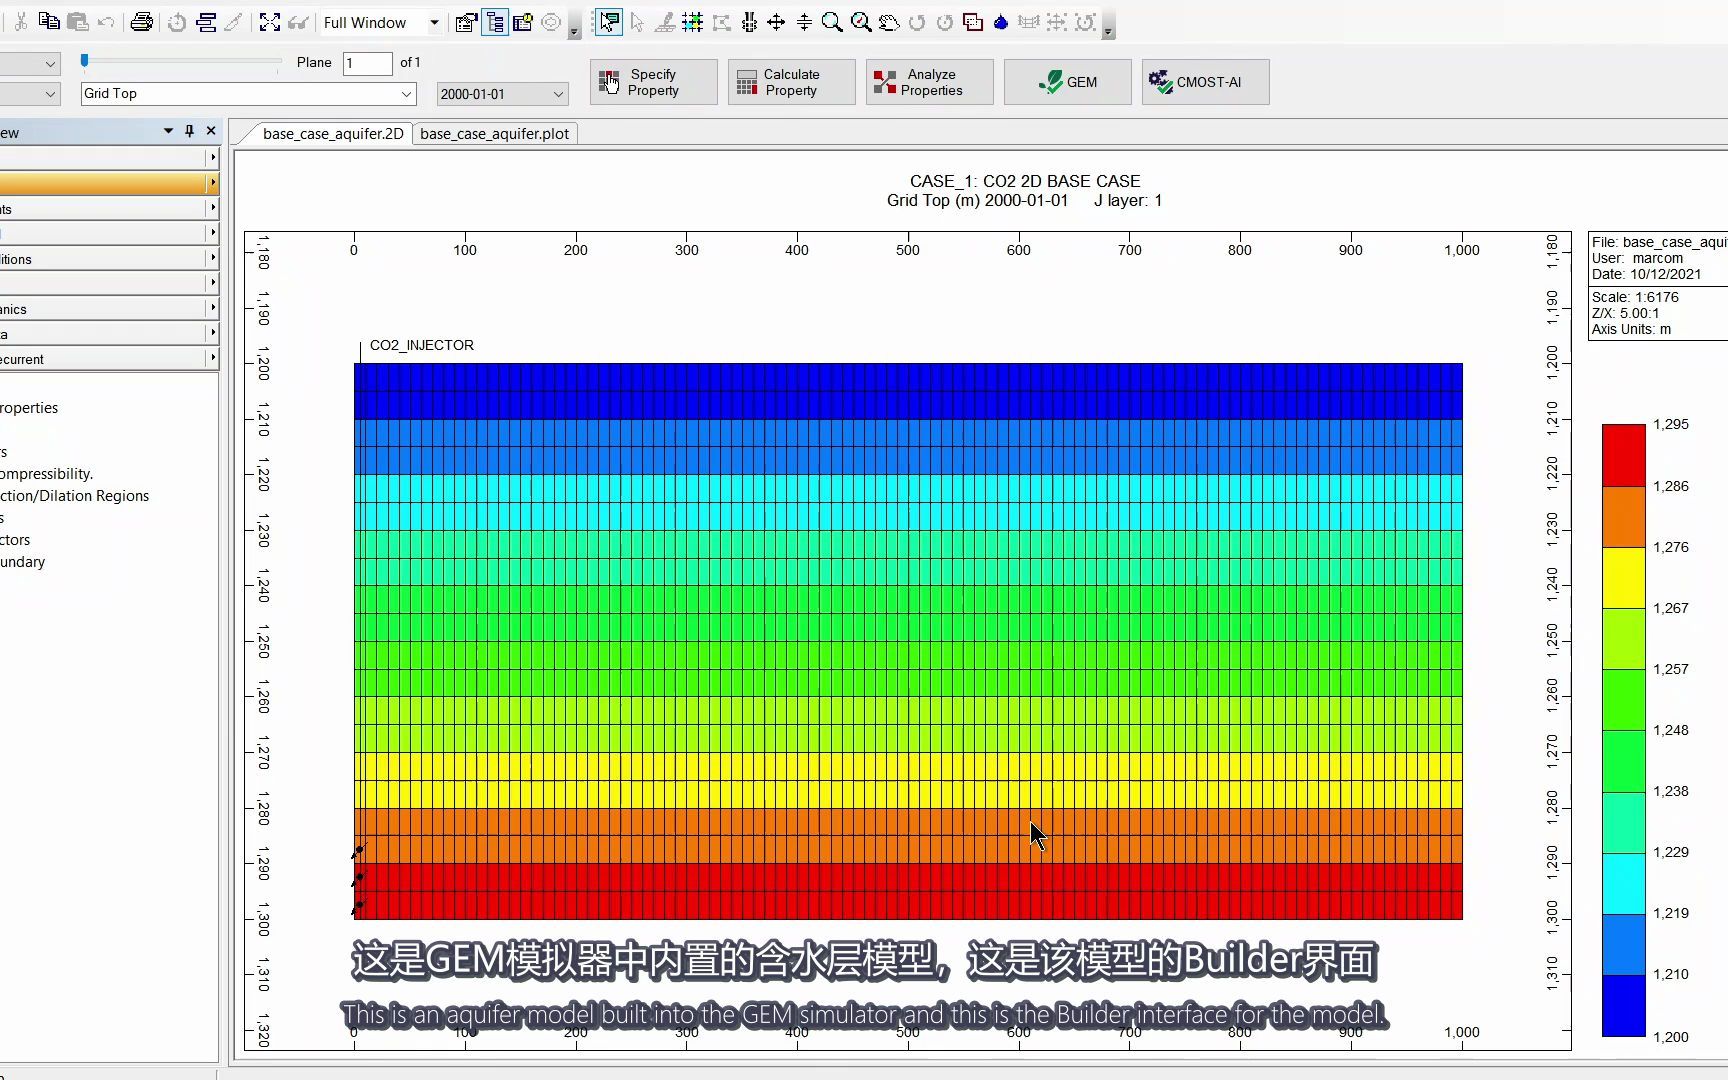
Task: Open the 2000-01-01 date dropdown
Action: point(558,94)
